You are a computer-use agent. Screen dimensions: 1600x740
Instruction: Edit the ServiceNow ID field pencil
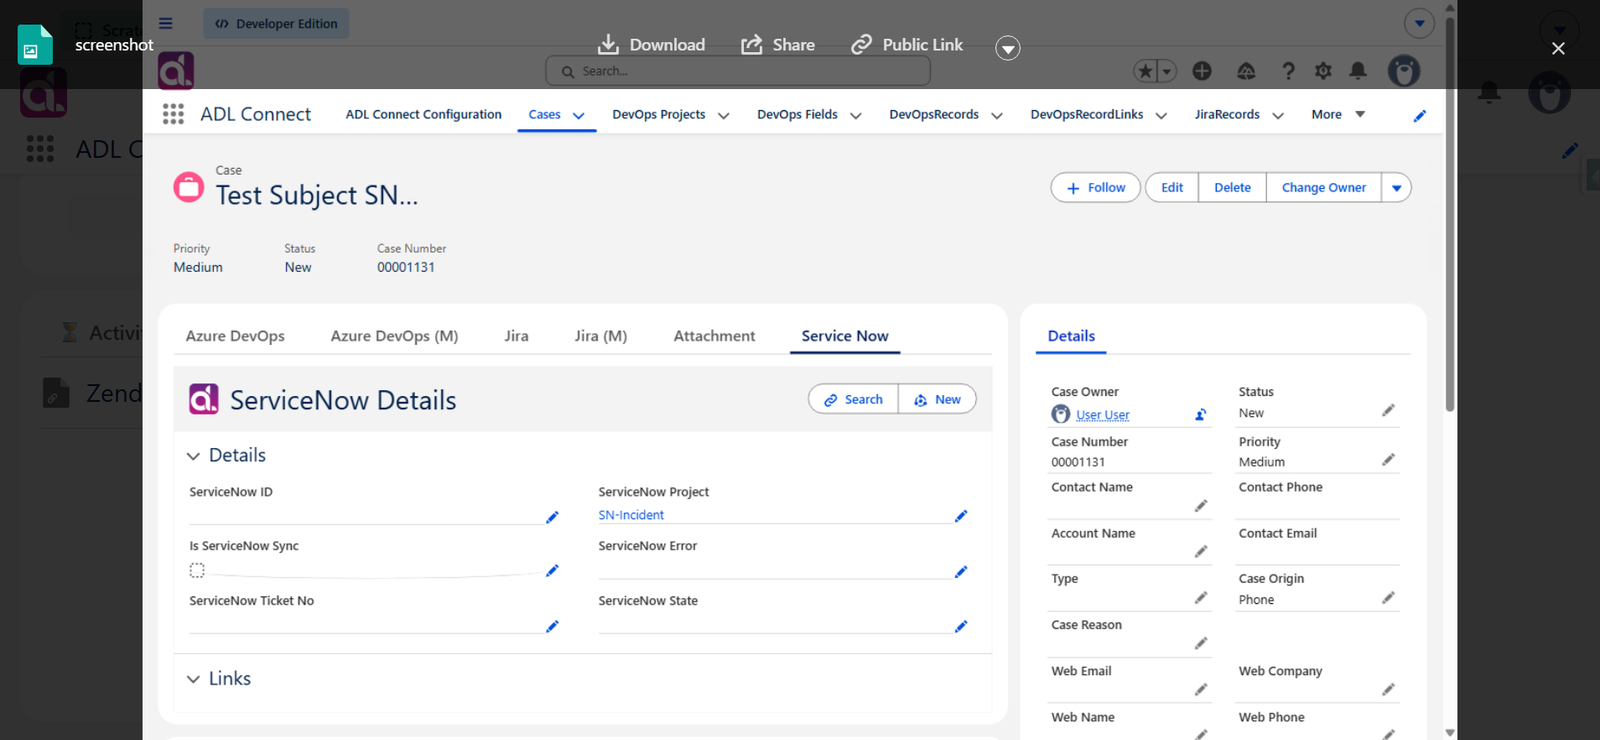552,517
